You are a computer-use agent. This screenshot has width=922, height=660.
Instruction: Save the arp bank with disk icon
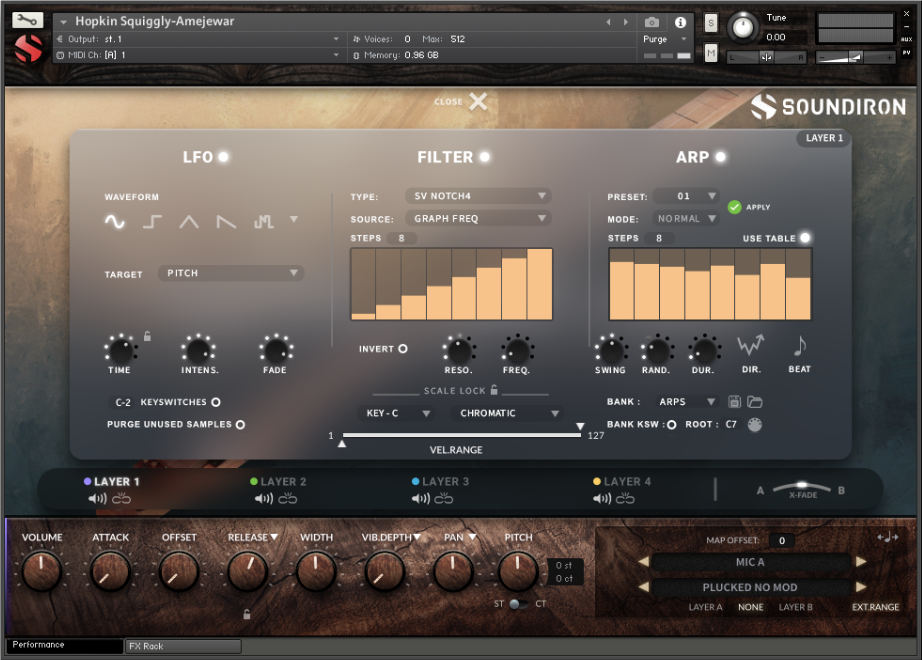735,402
